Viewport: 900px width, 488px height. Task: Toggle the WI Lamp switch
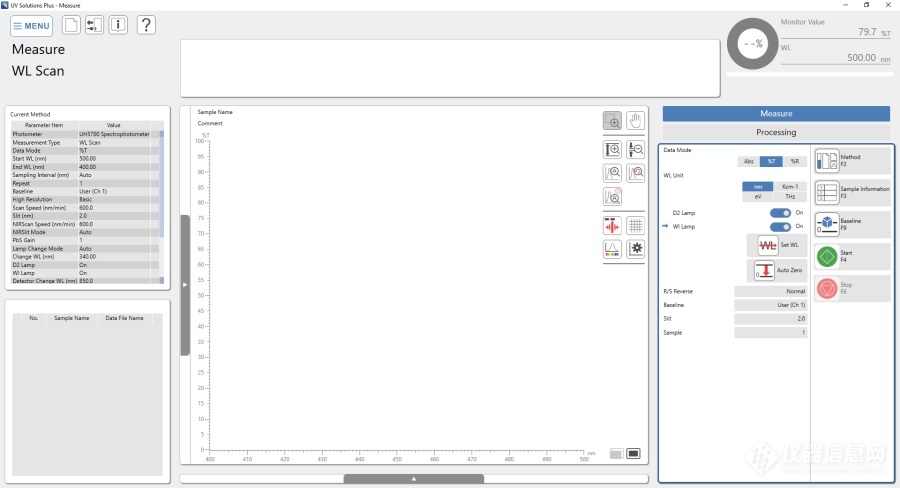pyautogui.click(x=780, y=227)
